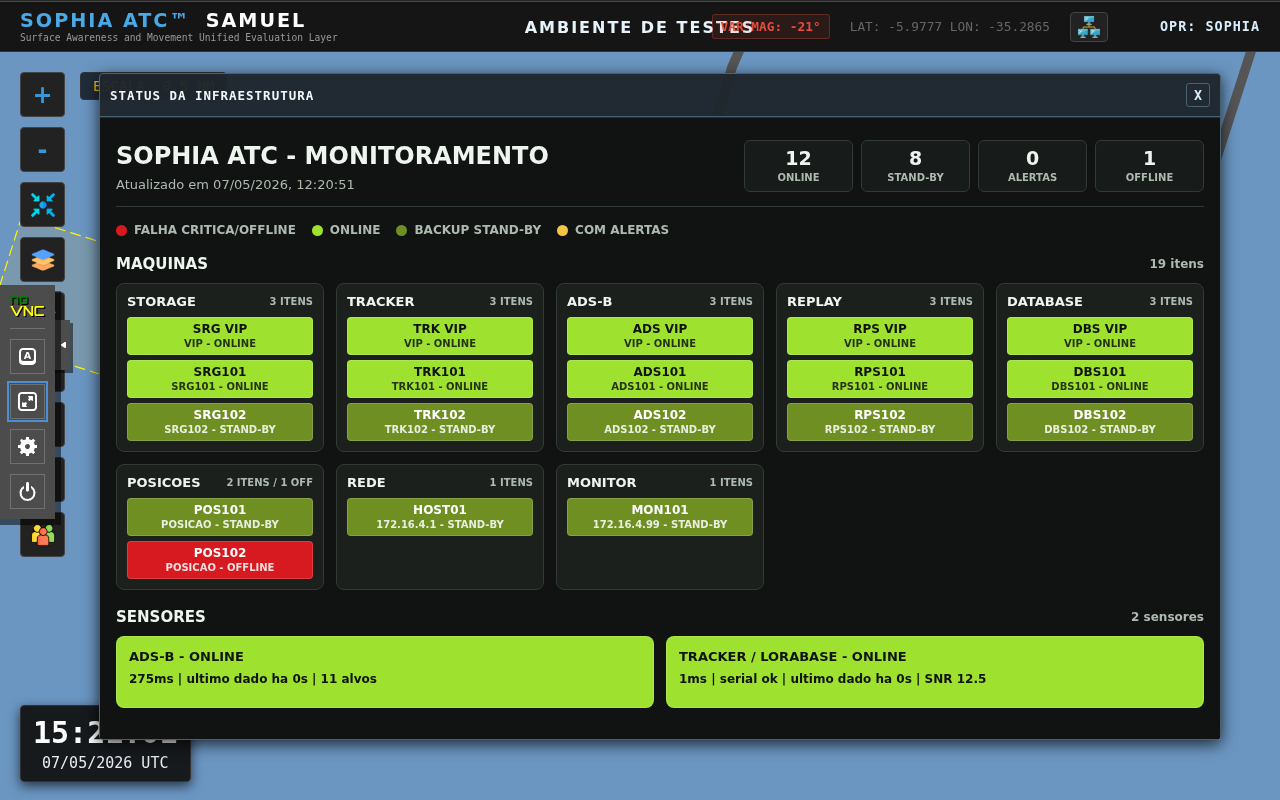1280x800 pixels.
Task: Select the SRG101 machine card
Action: [x=220, y=379]
